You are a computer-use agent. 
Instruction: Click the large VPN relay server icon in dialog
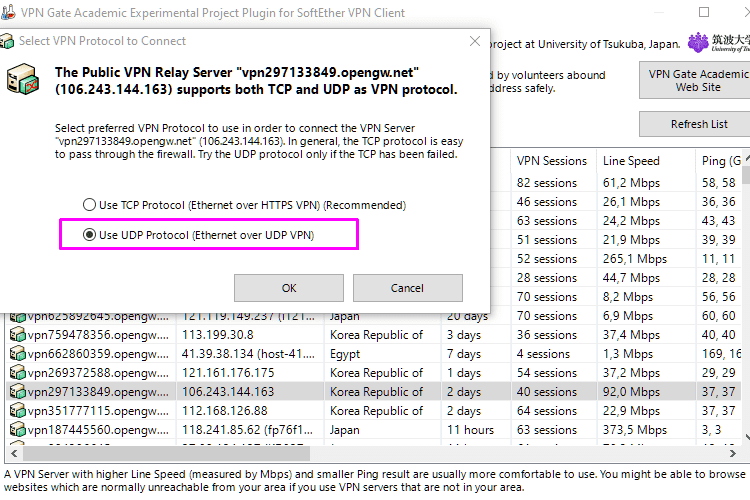pos(22,79)
